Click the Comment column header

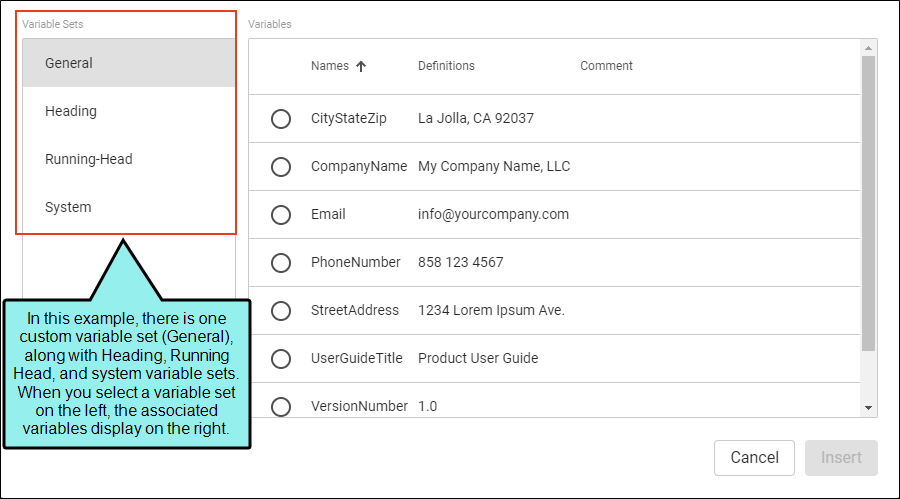tap(606, 66)
